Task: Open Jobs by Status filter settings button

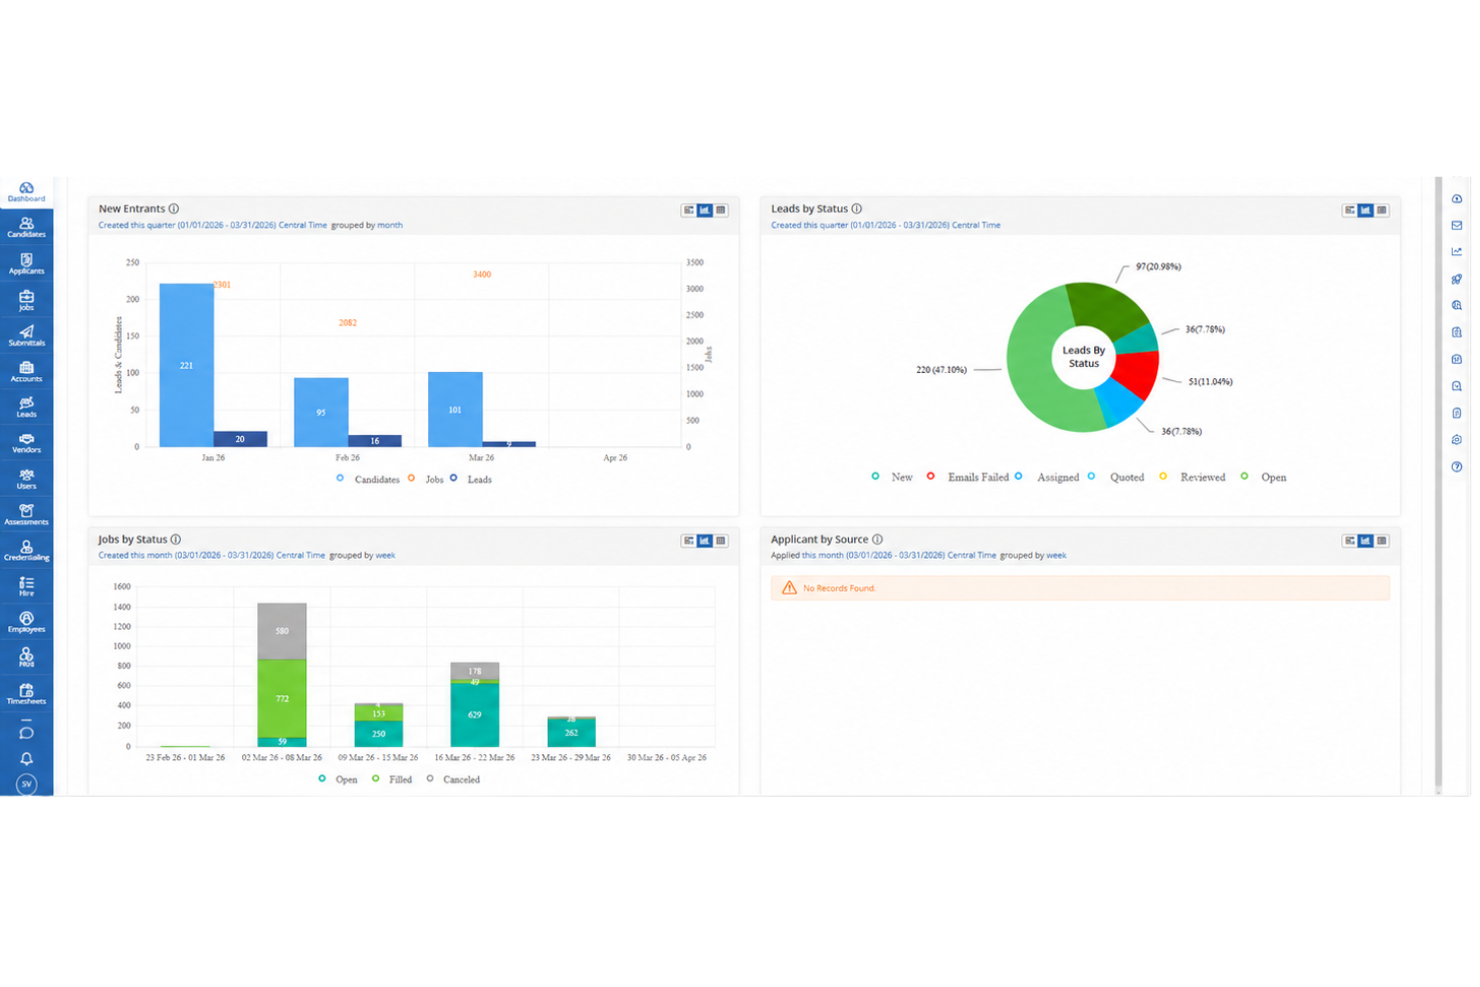Action: [689, 540]
